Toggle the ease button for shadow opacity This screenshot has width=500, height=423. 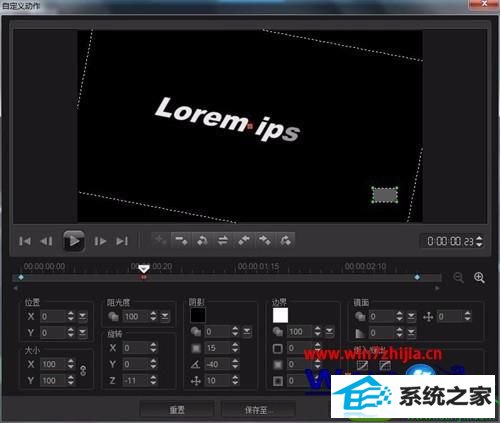247,332
